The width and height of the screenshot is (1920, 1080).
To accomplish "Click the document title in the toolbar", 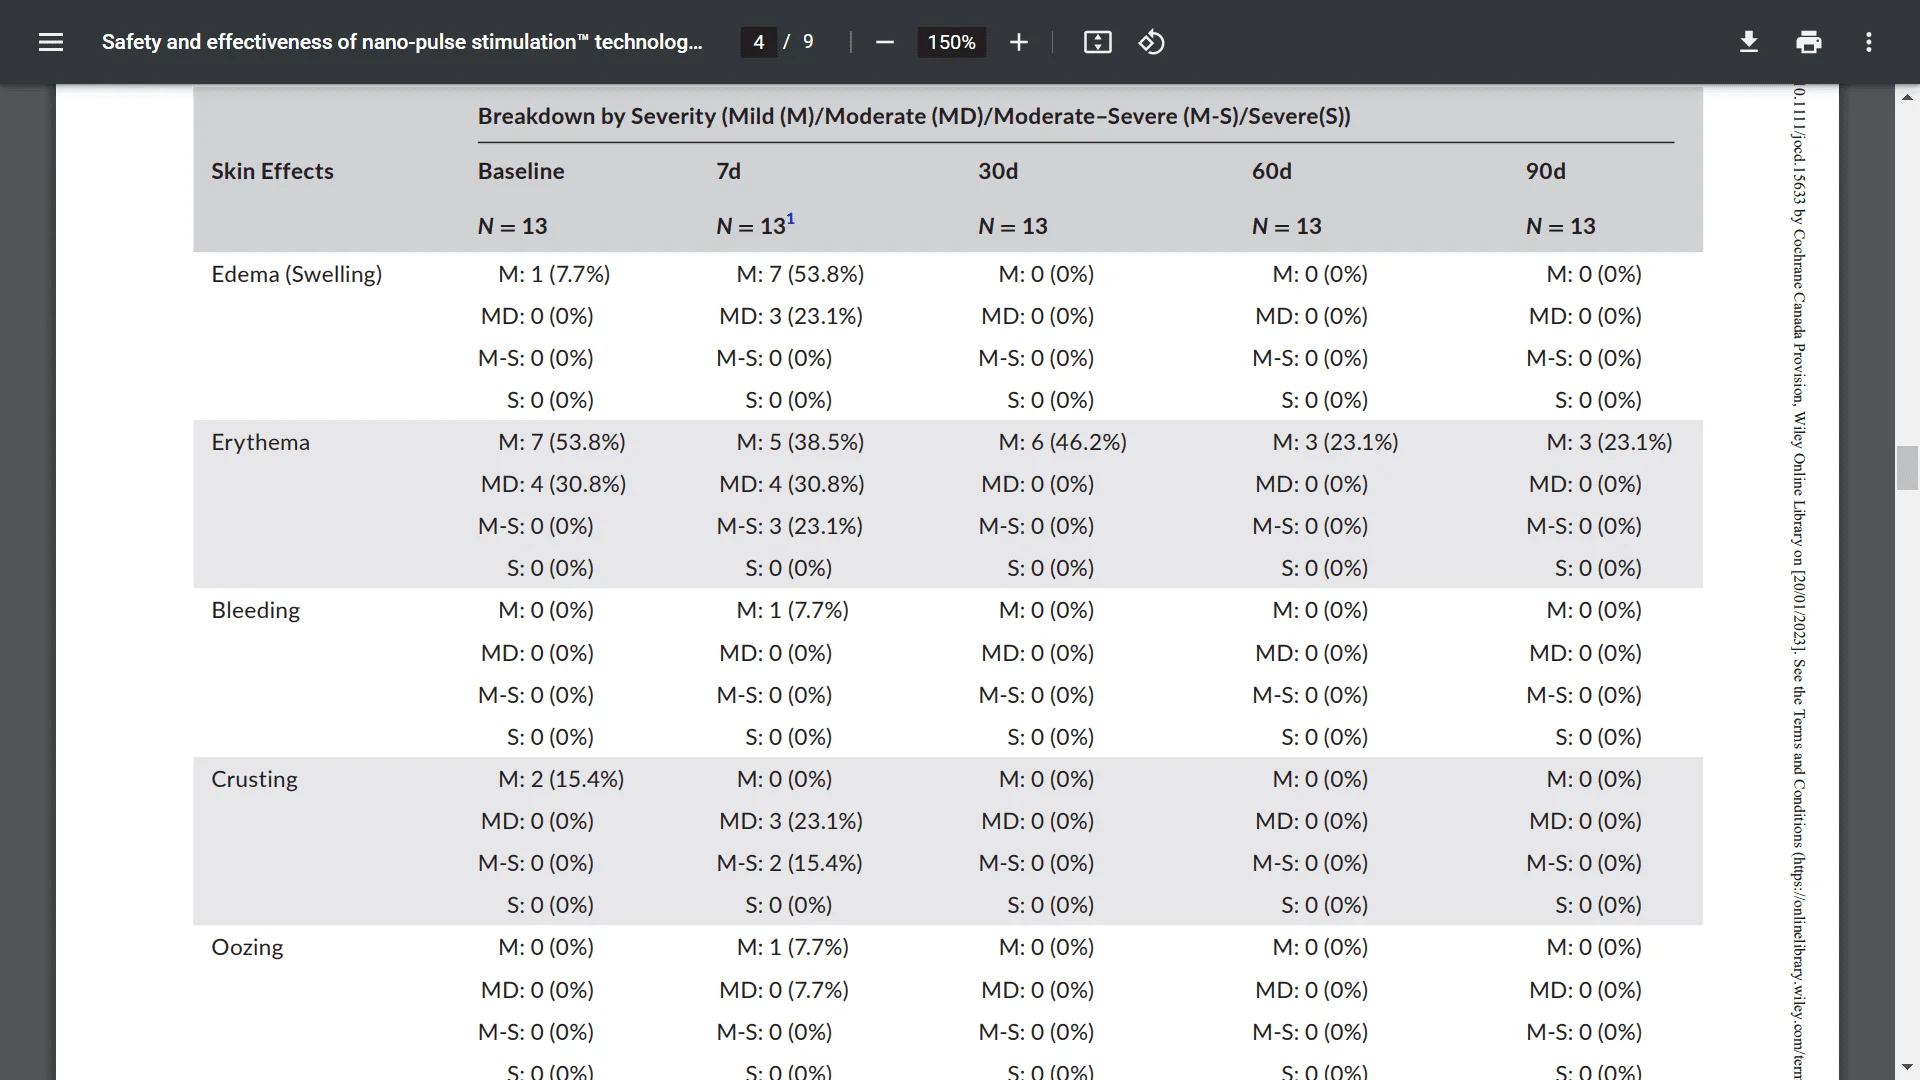I will click(402, 42).
